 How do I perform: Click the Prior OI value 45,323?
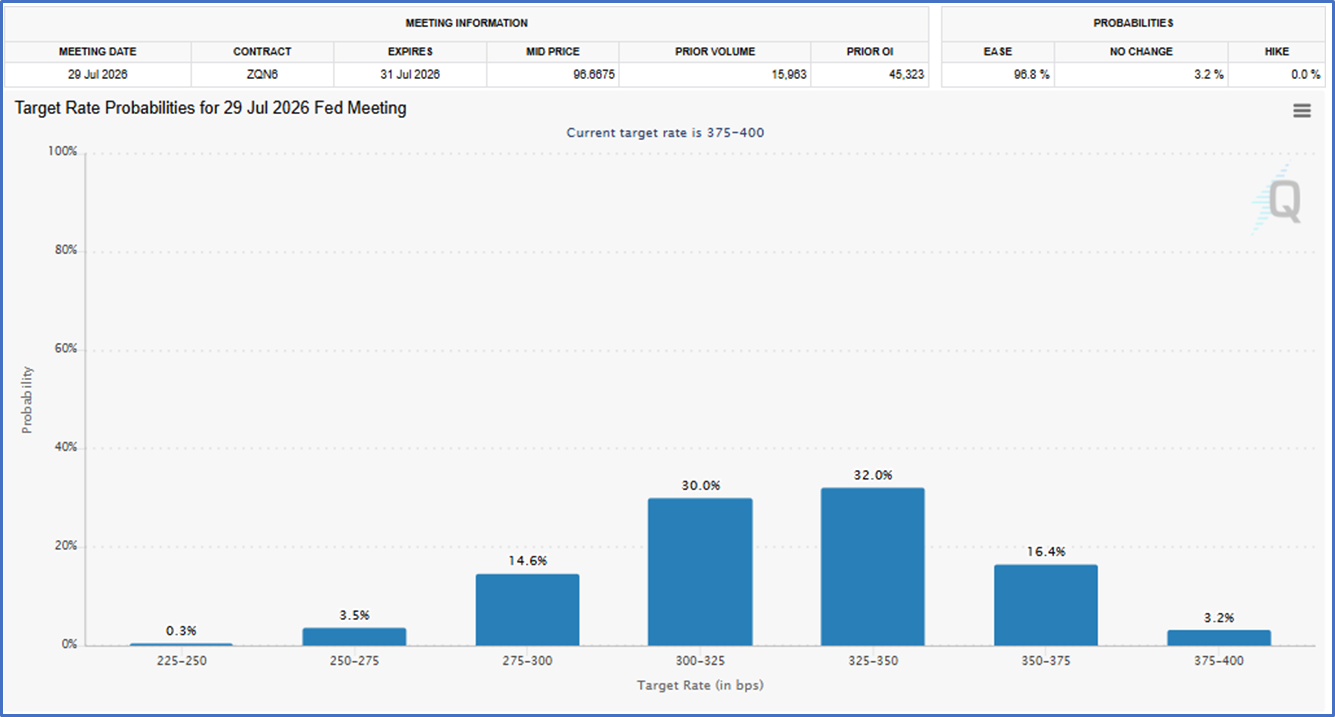tap(904, 74)
